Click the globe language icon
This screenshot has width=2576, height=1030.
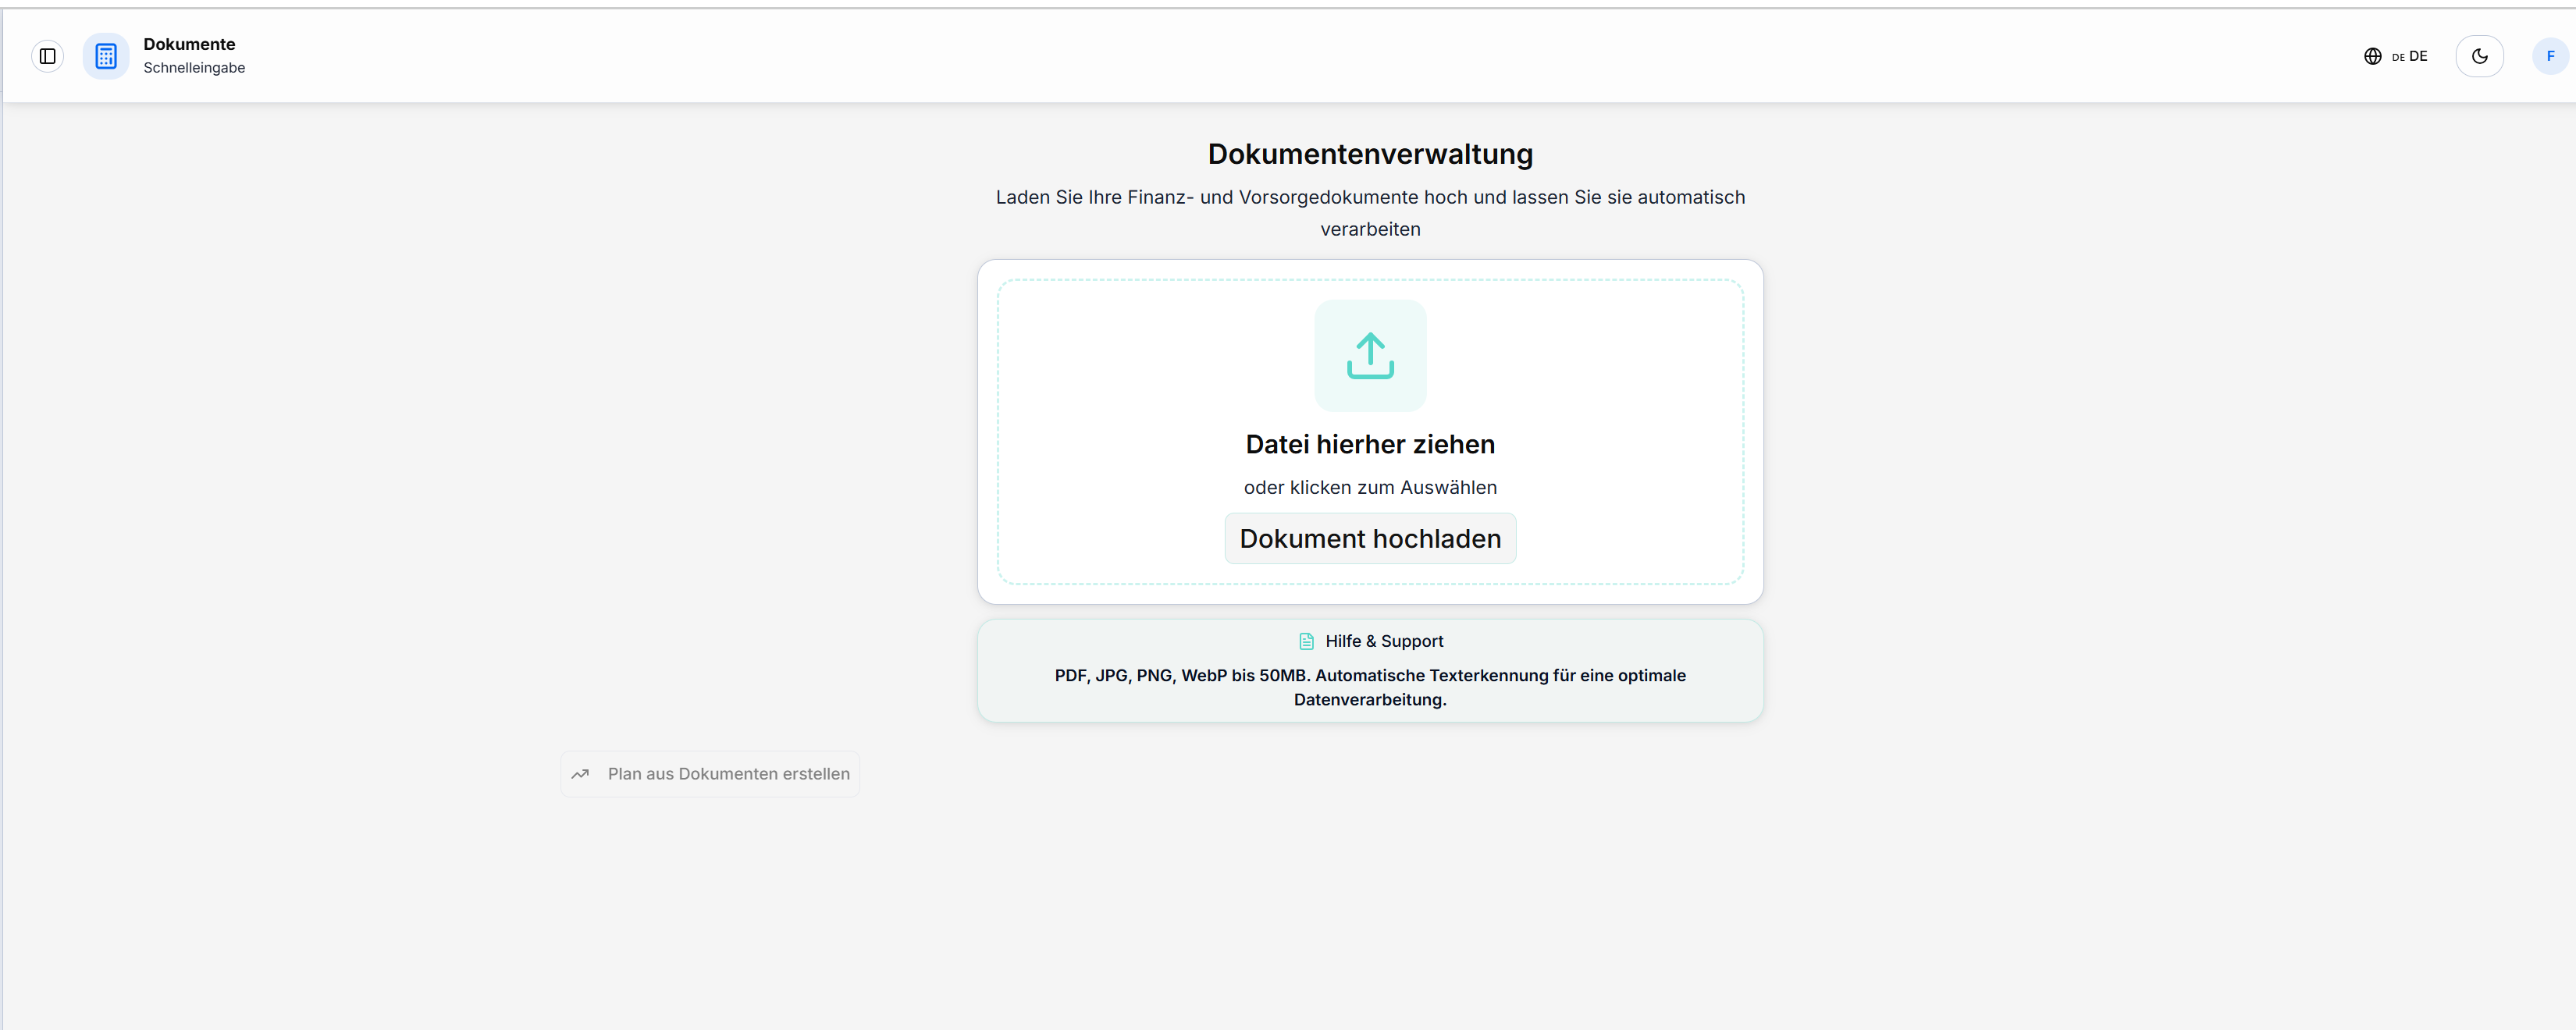point(2372,56)
